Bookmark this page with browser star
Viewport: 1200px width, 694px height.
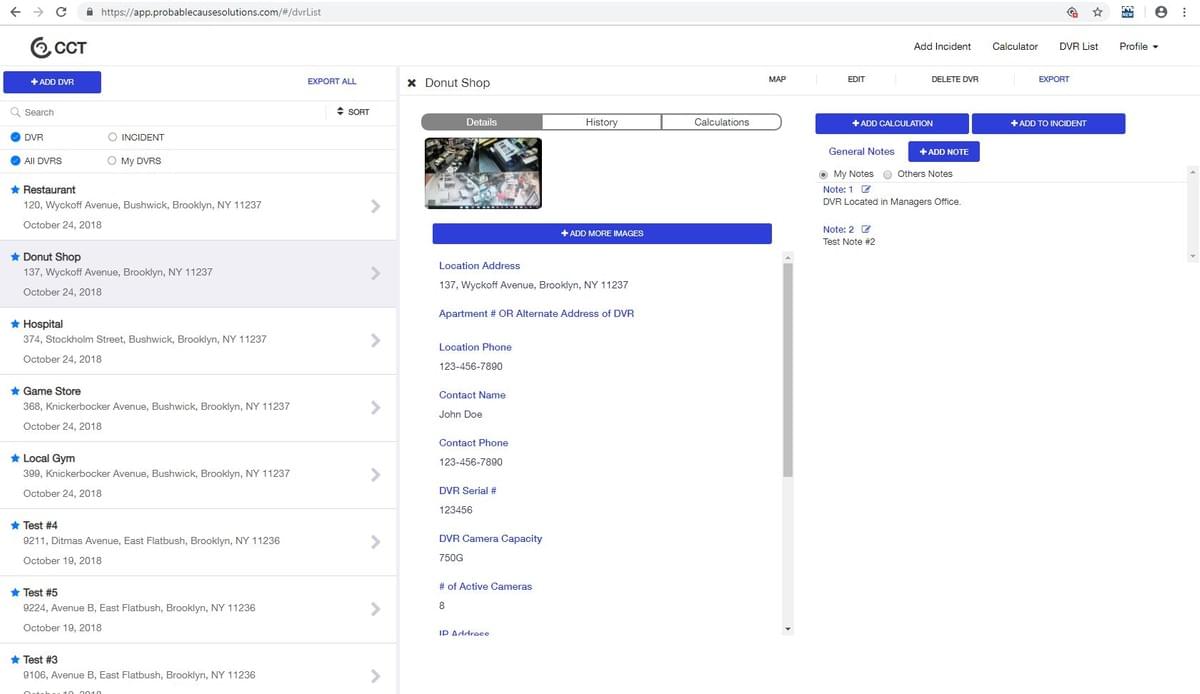coord(1097,12)
